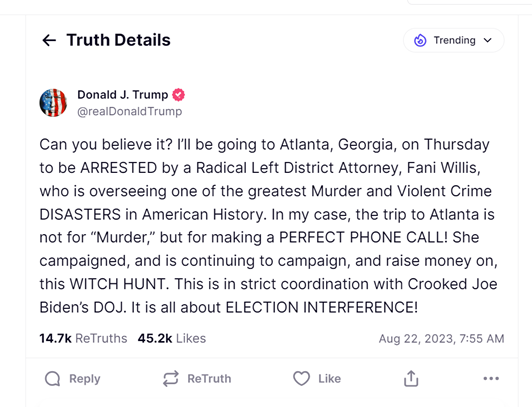532x407 pixels.
Task: Click the back arrow beside Truth Details
Action: pos(49,40)
